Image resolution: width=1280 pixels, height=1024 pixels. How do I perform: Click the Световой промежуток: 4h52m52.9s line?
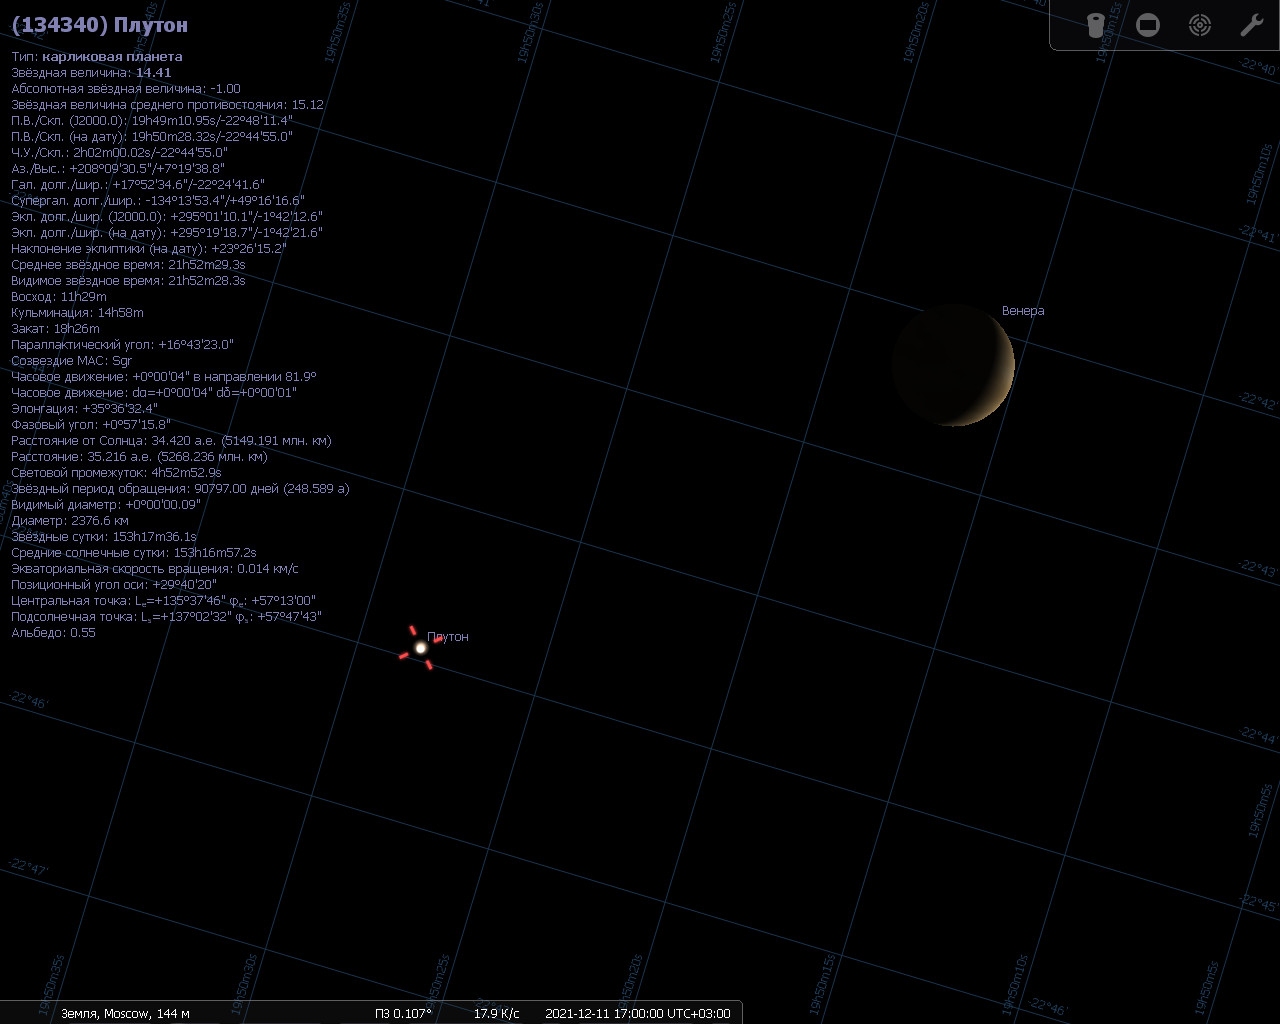pos(116,473)
